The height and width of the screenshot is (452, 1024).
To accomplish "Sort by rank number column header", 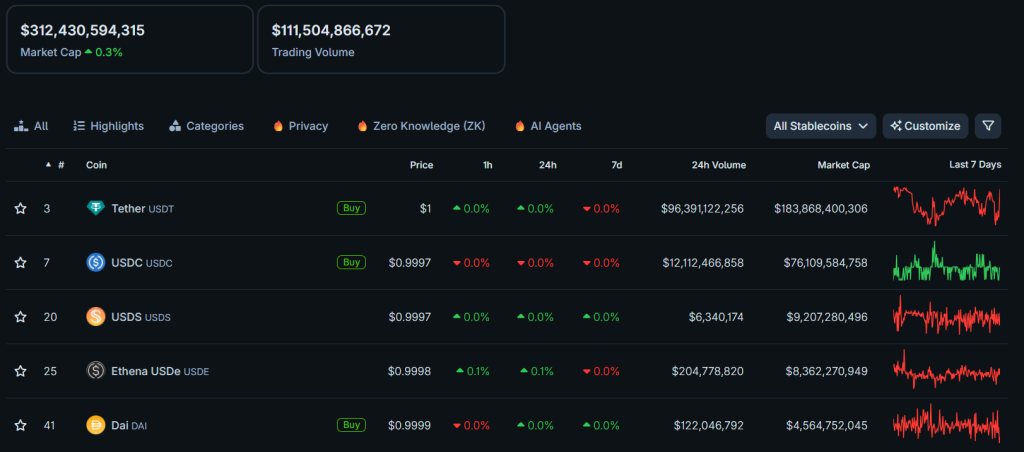I will click(60, 165).
